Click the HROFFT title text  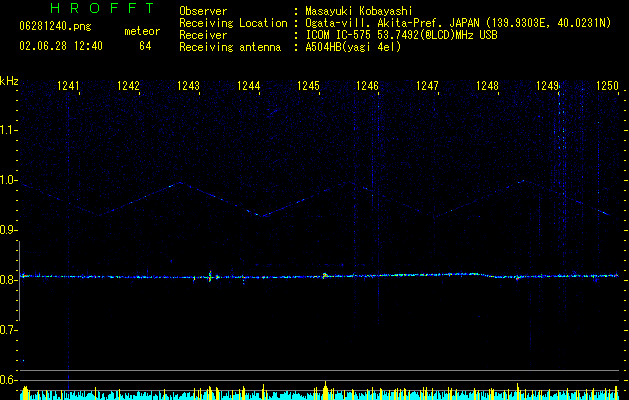pyautogui.click(x=103, y=8)
